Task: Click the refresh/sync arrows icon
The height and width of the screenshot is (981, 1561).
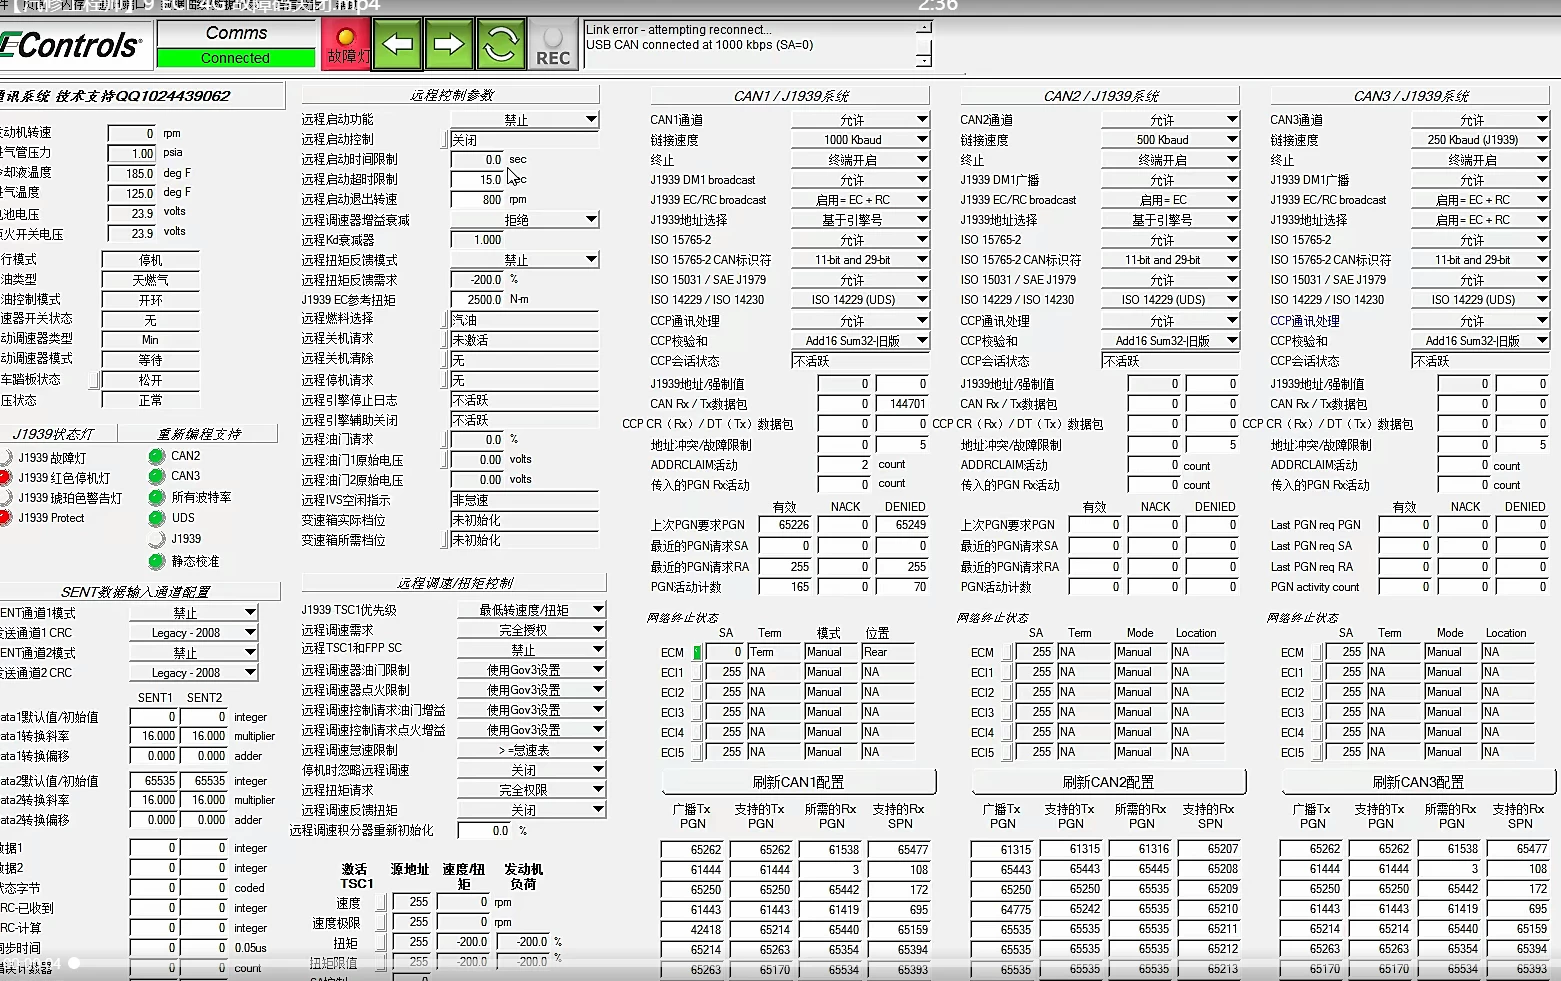Action: (501, 43)
